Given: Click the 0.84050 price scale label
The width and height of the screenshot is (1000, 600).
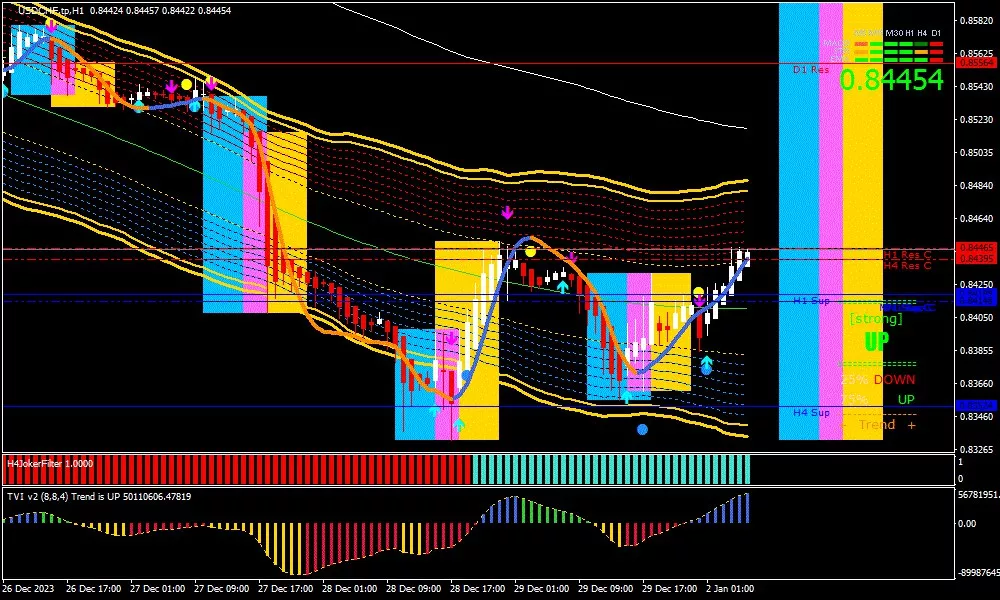Looking at the screenshot, I should coord(976,318).
